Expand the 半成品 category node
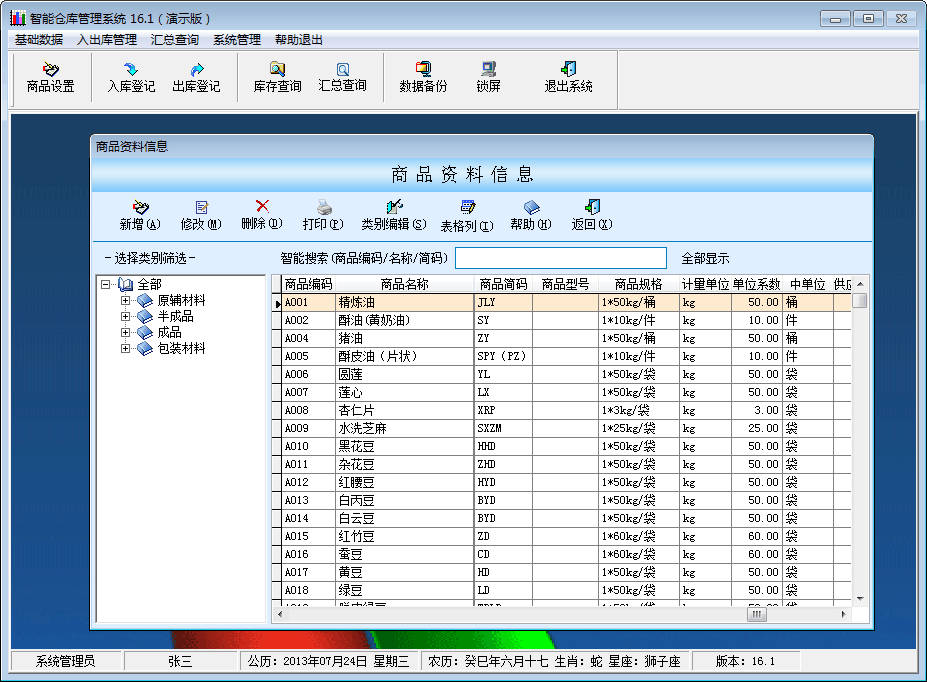Viewport: 927px width, 682px height. pyautogui.click(x=125, y=316)
